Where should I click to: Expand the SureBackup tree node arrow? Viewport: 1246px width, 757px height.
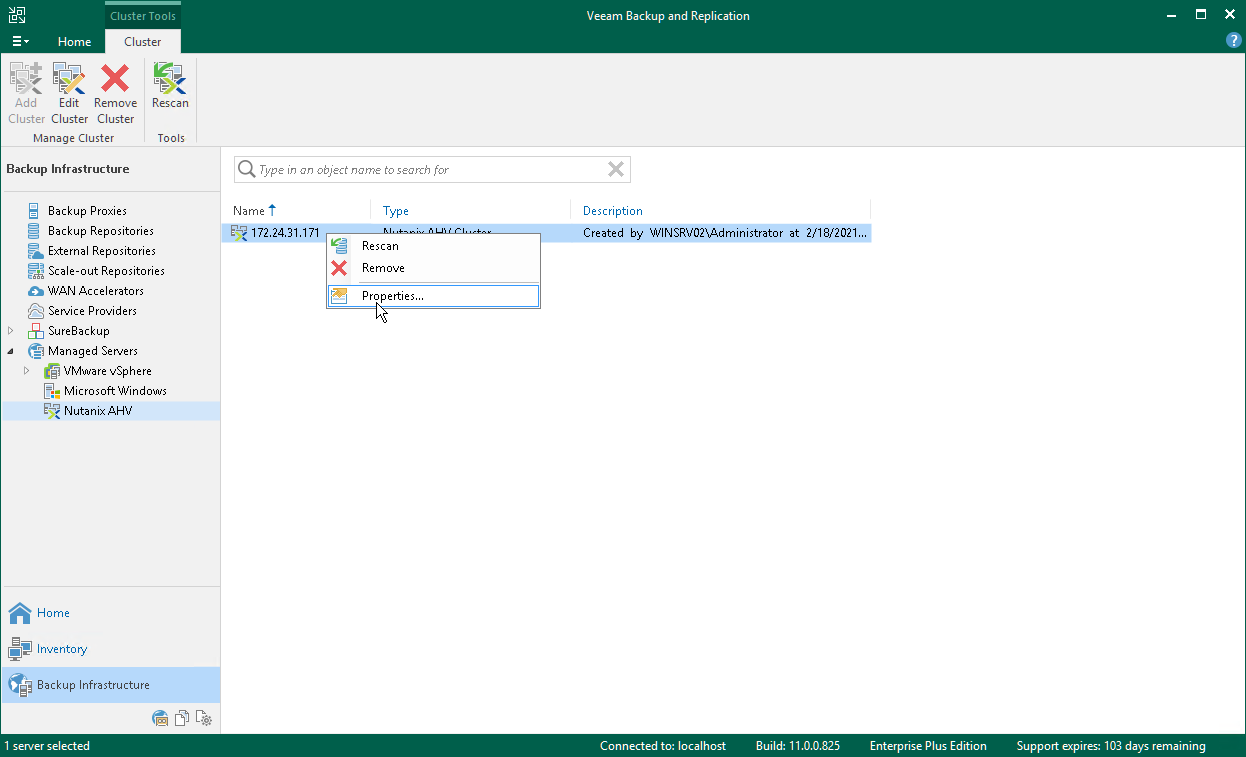(11, 331)
